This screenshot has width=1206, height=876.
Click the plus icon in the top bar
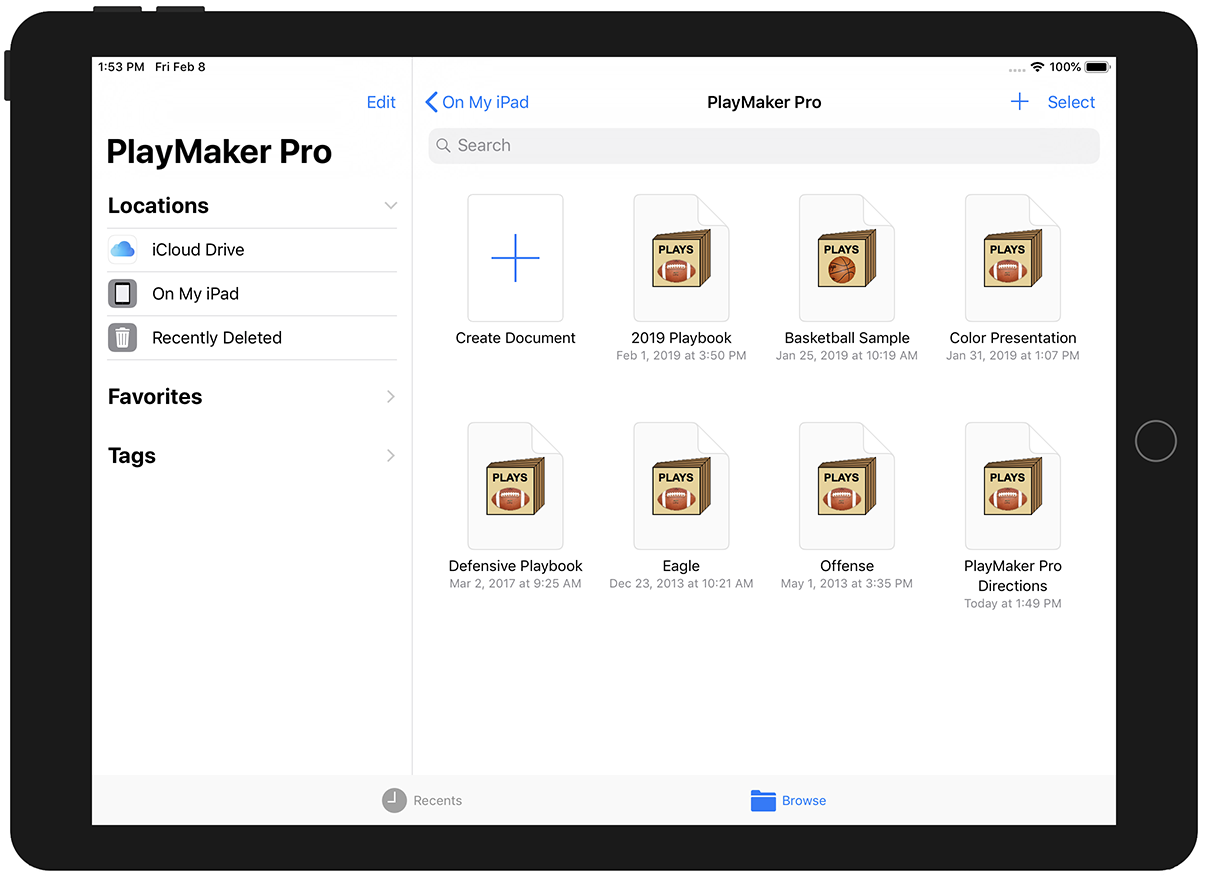tap(1019, 102)
